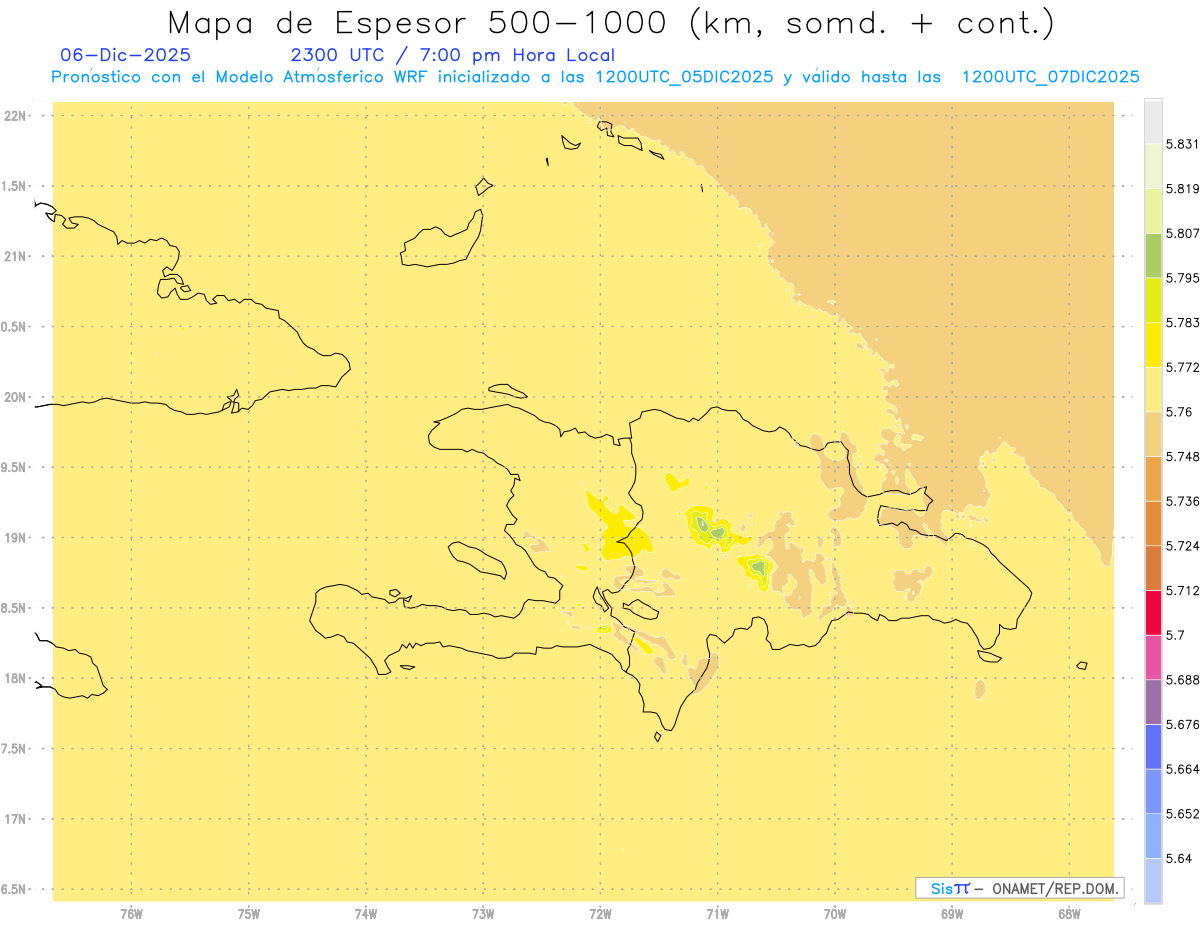Screen dimensions: 1200x927
Task: Click the '6.5N' latitude label
Action: pyautogui.click(x=14, y=889)
